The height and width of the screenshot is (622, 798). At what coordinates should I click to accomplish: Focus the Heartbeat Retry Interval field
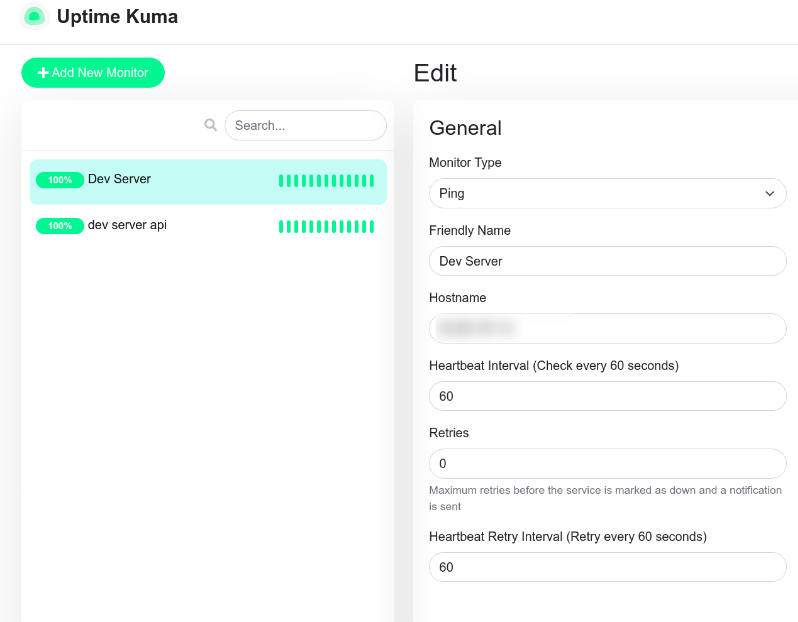607,567
